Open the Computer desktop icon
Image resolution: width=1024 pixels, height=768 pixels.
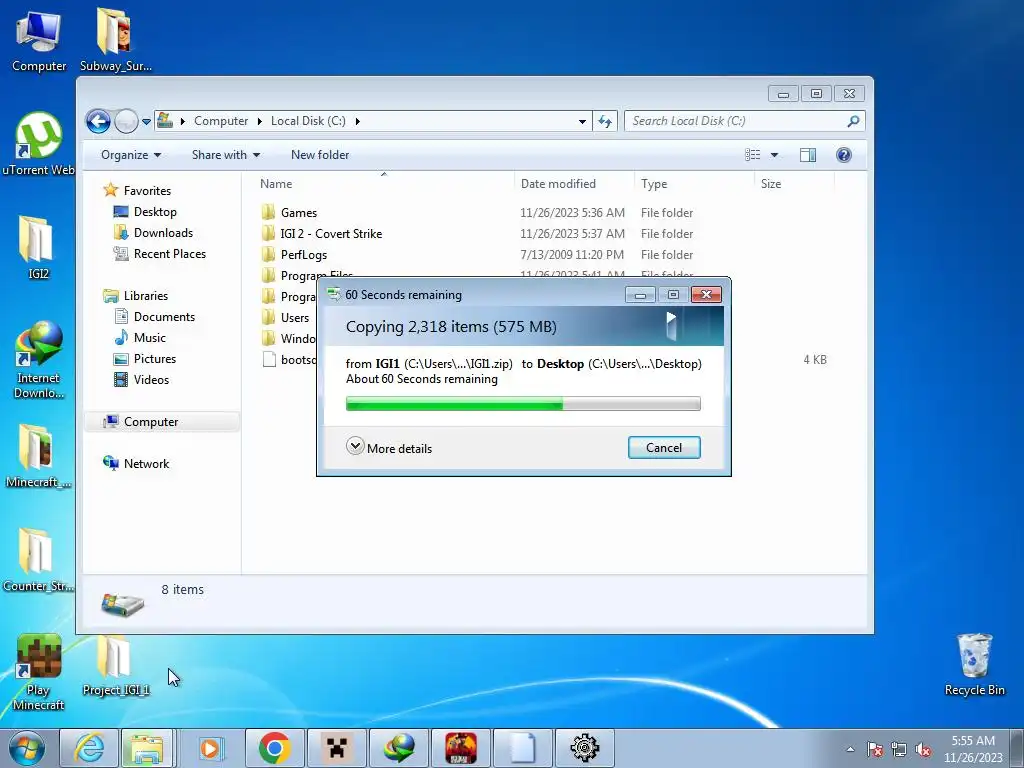tap(39, 41)
